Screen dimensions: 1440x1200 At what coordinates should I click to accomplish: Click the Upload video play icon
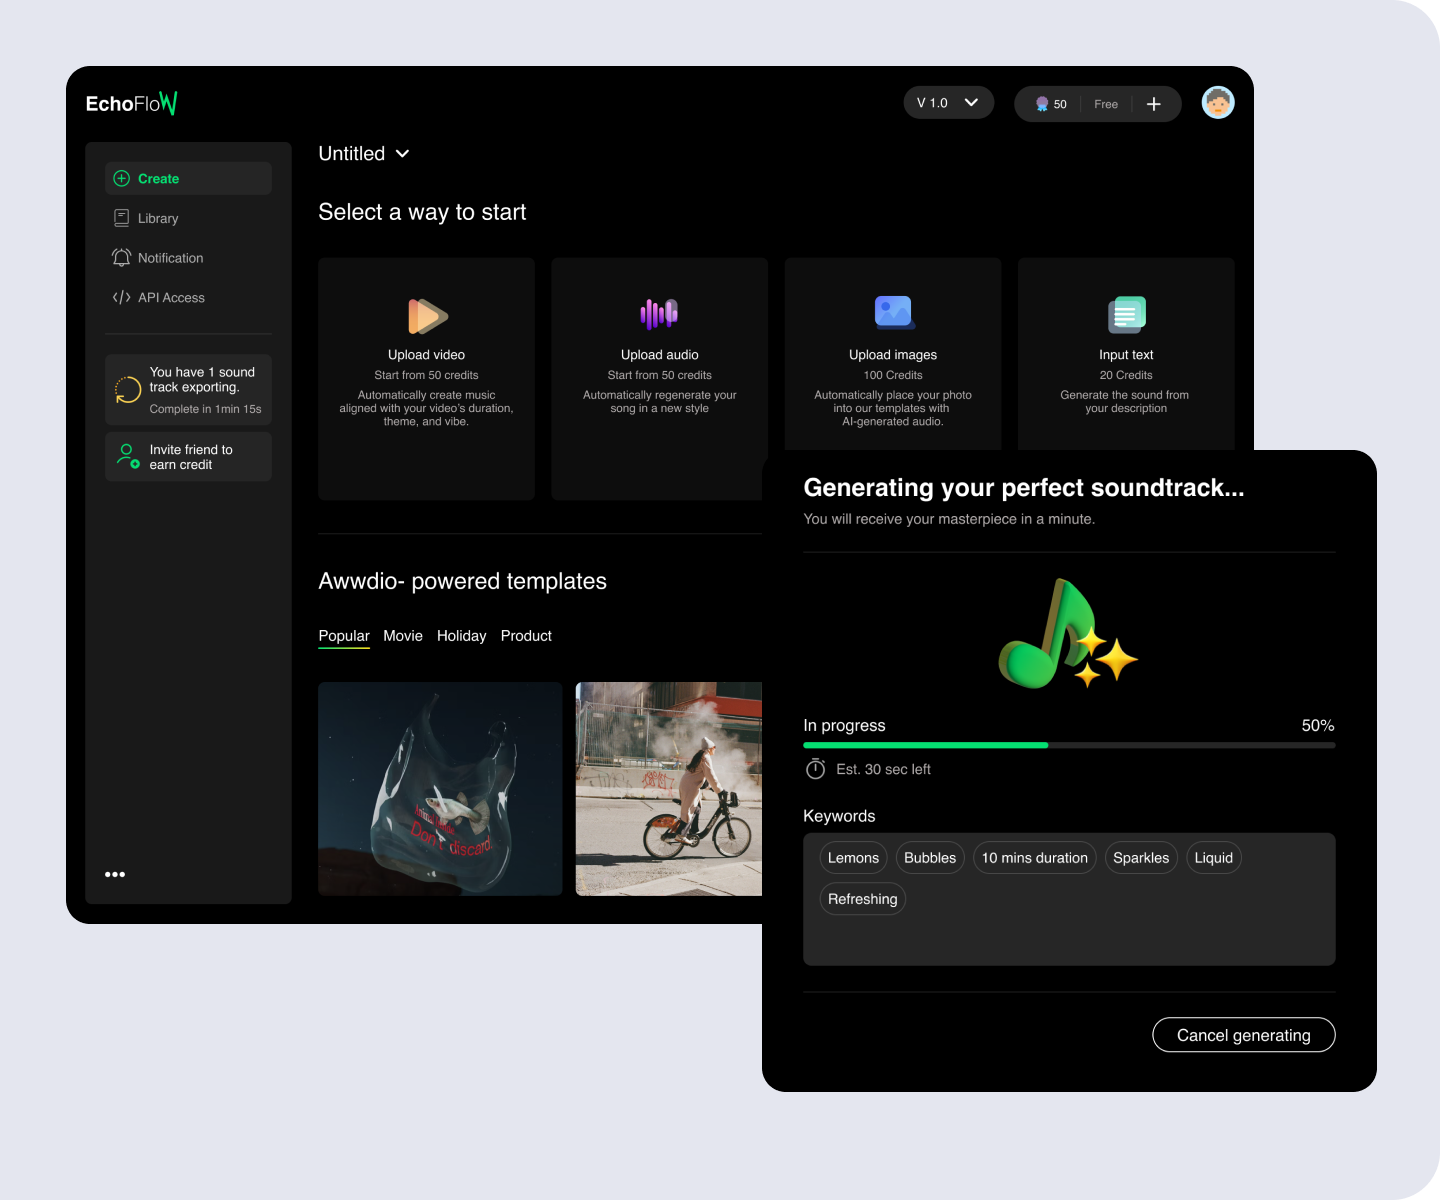coord(427,316)
